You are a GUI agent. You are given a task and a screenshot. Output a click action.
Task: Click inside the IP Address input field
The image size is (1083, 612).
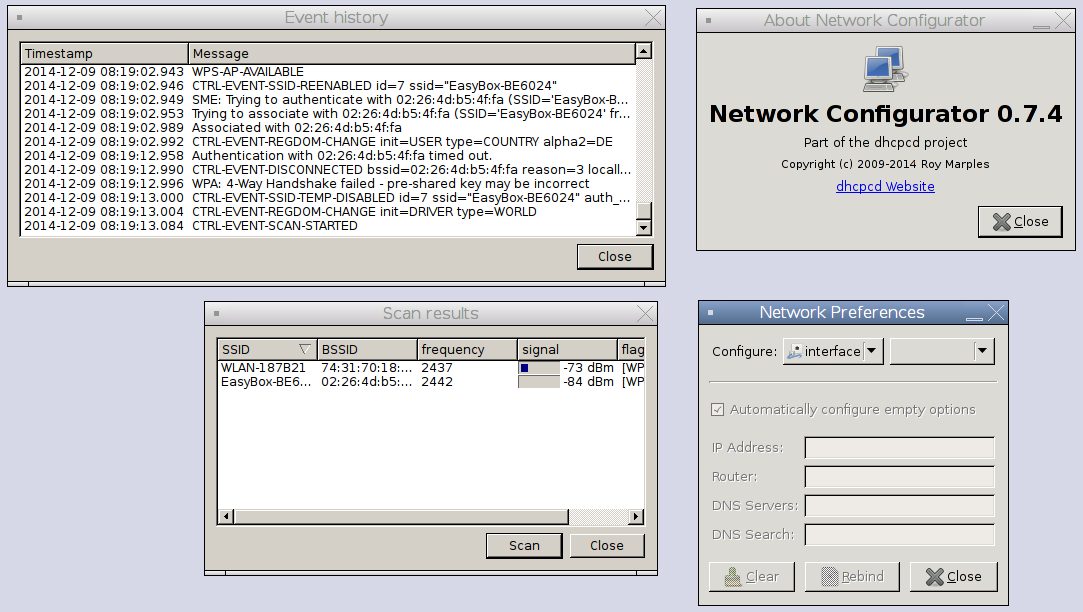coord(898,447)
